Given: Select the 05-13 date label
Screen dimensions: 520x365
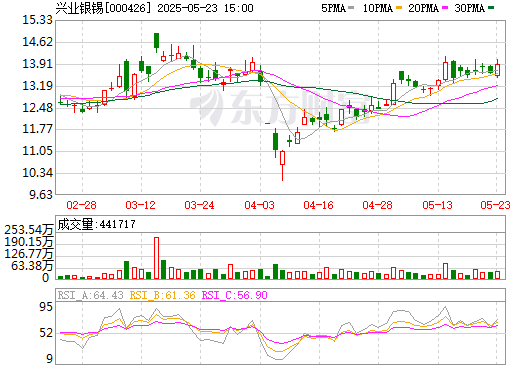Looking at the screenshot, I should pyautogui.click(x=437, y=205).
